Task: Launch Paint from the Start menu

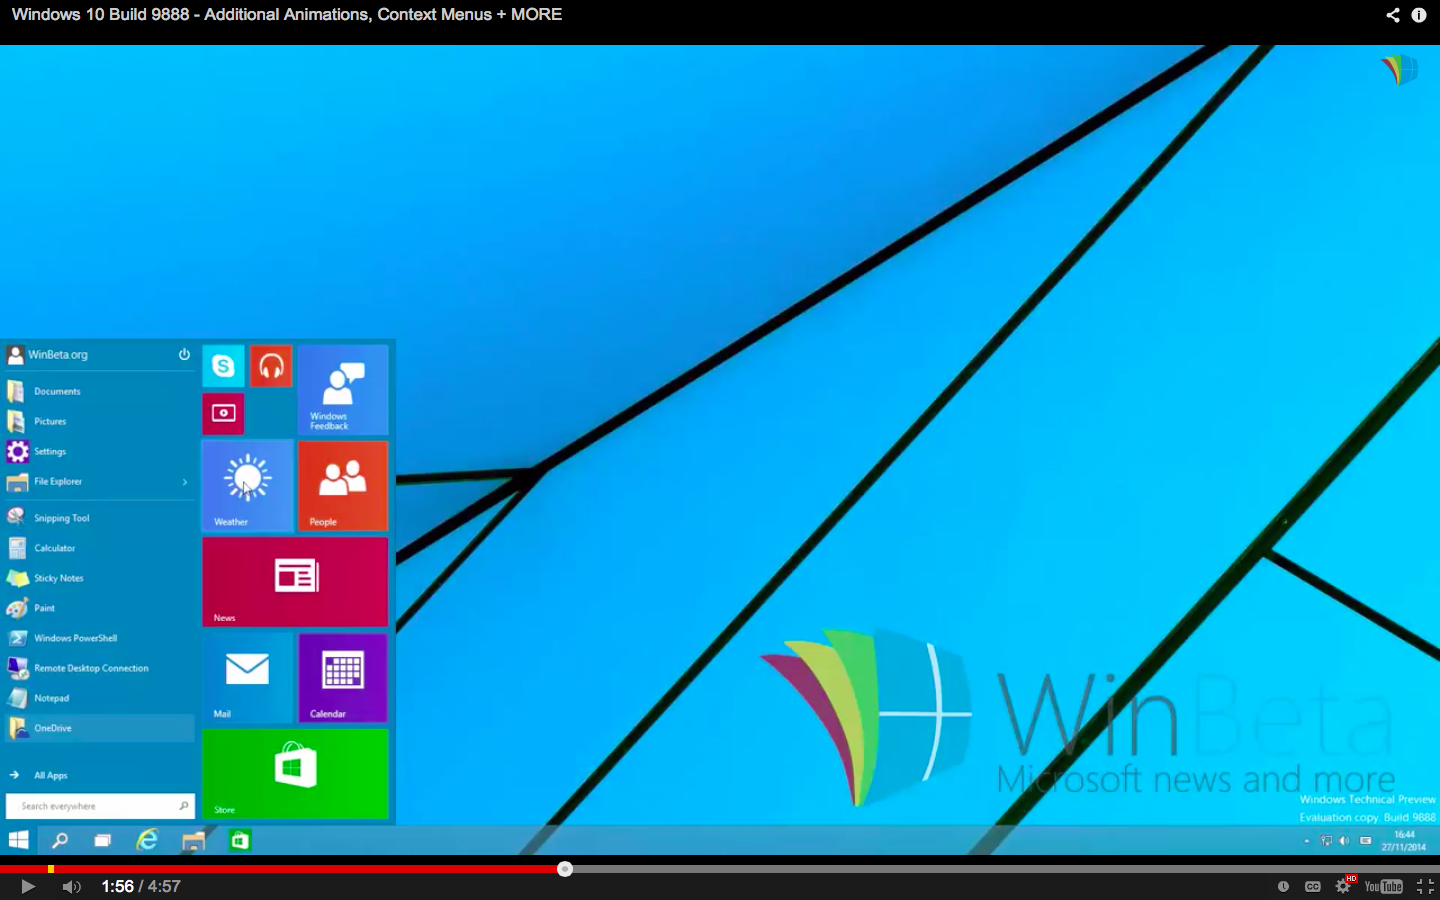Action: [x=100, y=608]
